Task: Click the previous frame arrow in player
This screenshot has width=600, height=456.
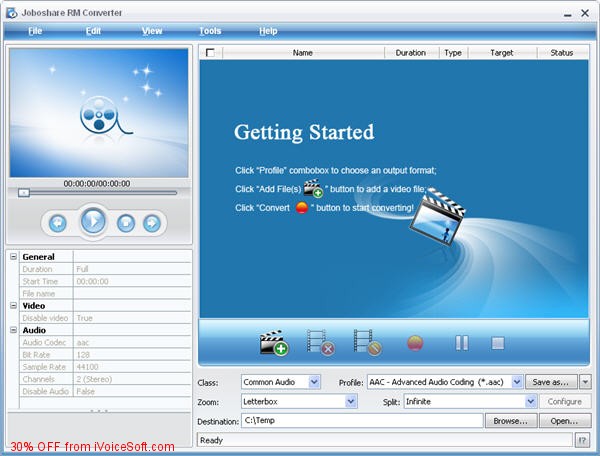Action: (x=58, y=223)
